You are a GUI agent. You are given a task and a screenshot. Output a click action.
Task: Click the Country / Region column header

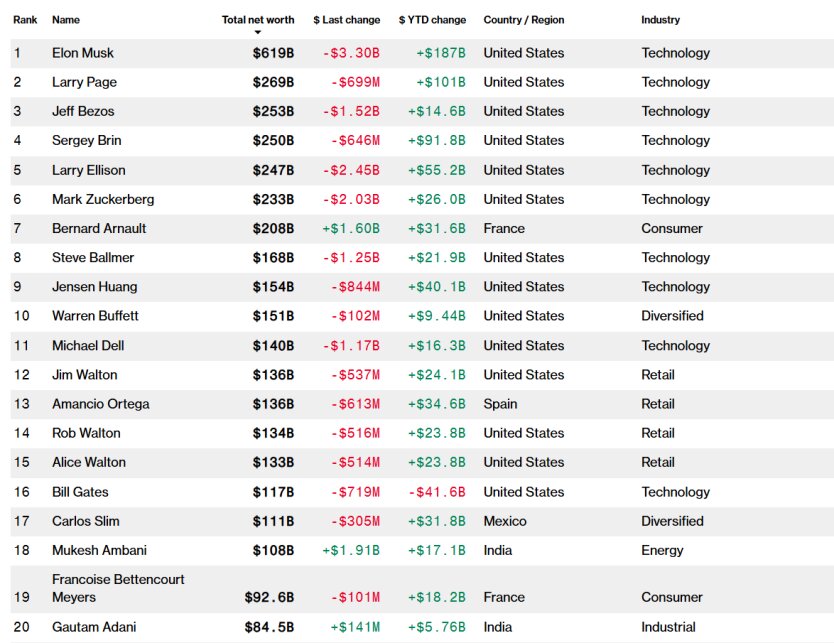[x=523, y=19]
